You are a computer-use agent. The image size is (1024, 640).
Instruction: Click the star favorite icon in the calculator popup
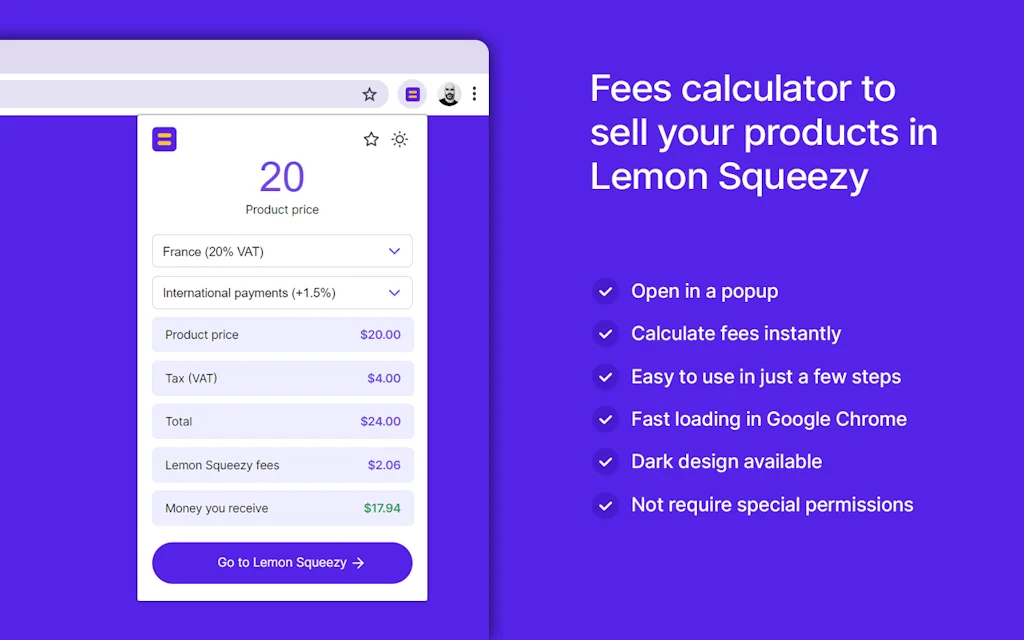pyautogui.click(x=371, y=139)
